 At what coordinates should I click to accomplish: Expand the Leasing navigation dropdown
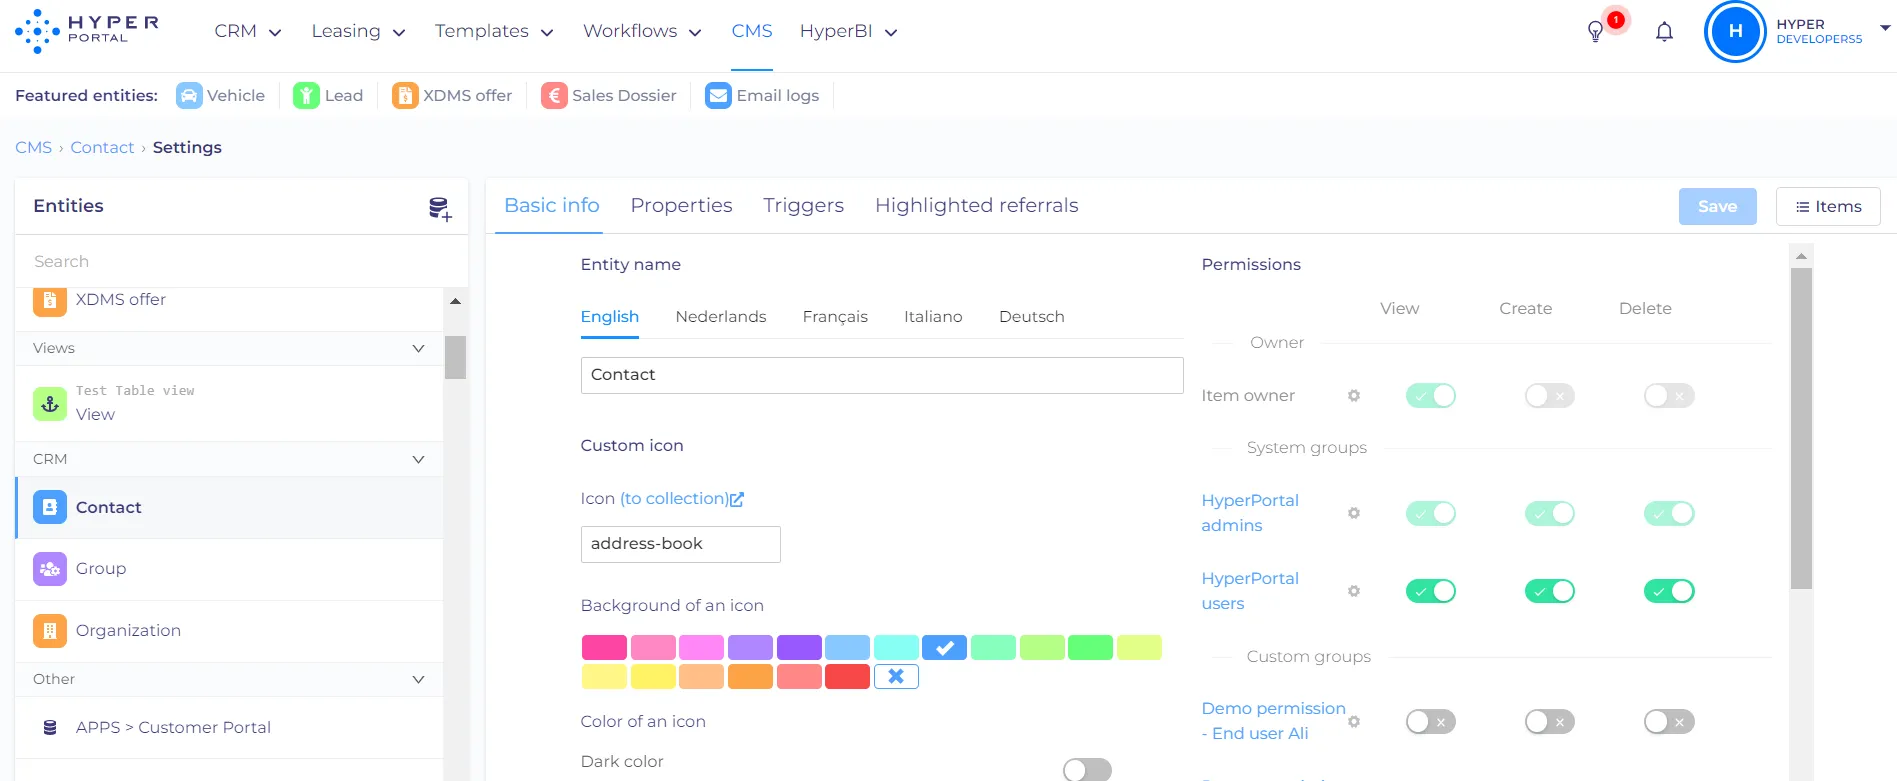click(358, 31)
